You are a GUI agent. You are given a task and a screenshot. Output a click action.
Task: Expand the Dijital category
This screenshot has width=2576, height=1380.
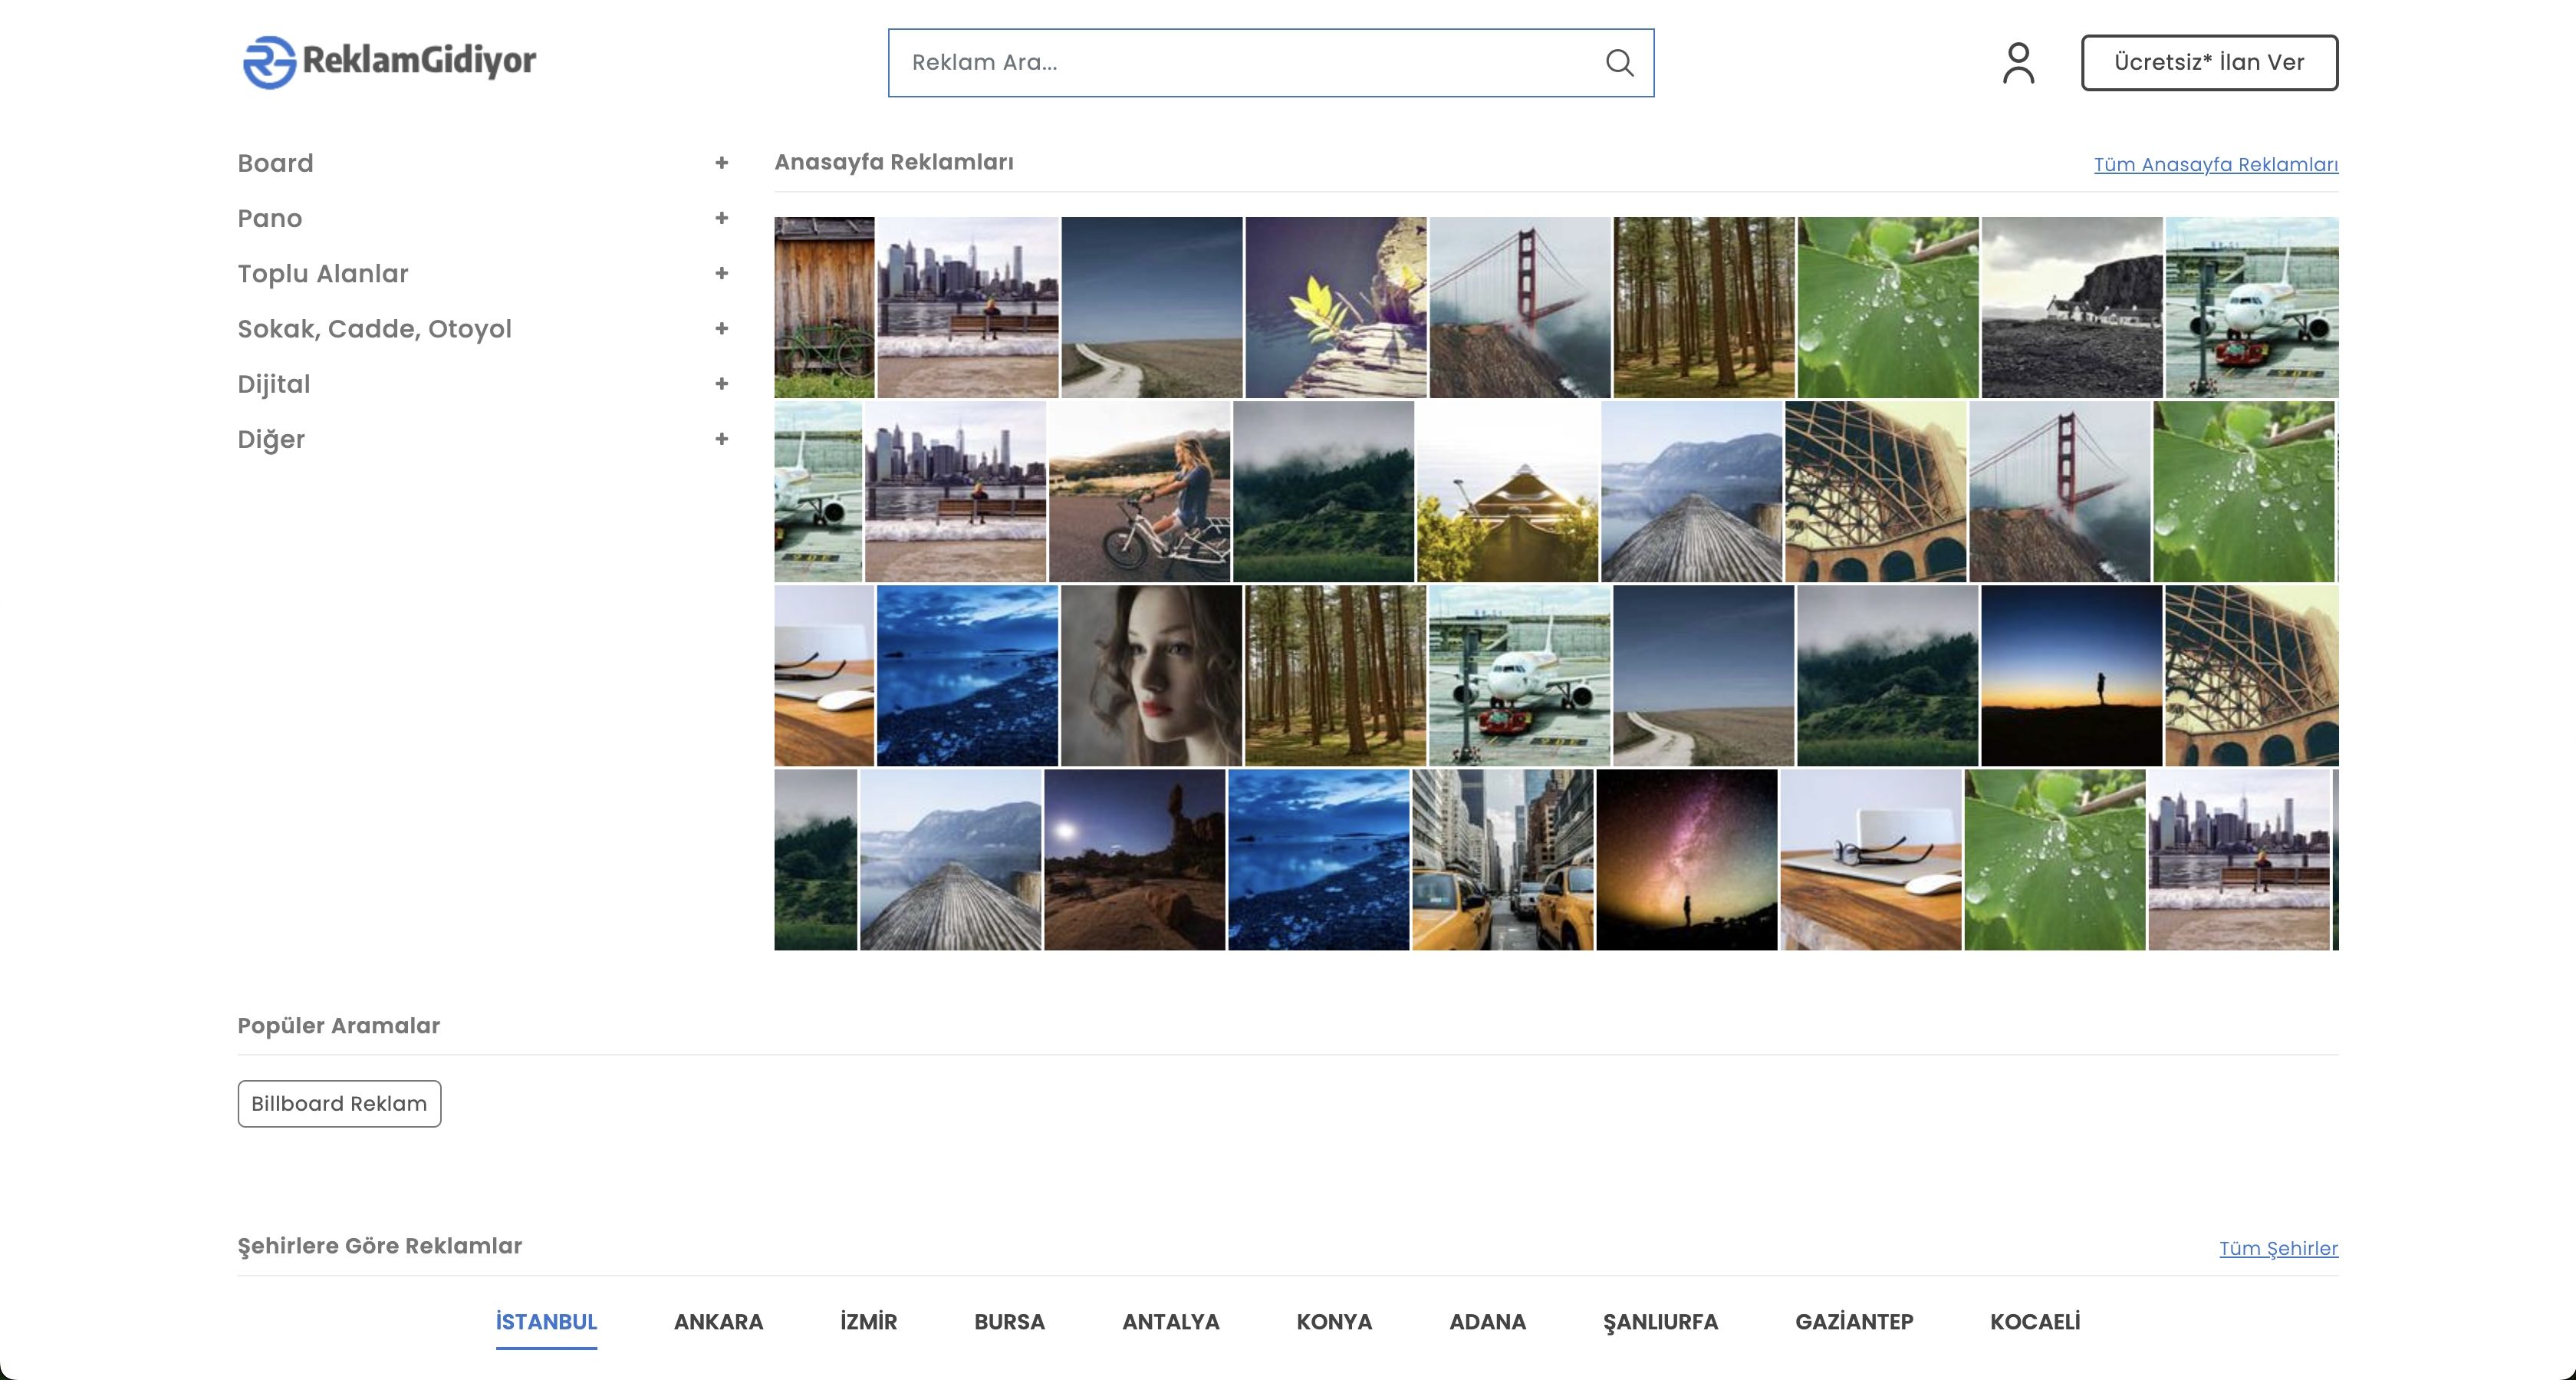(x=721, y=384)
